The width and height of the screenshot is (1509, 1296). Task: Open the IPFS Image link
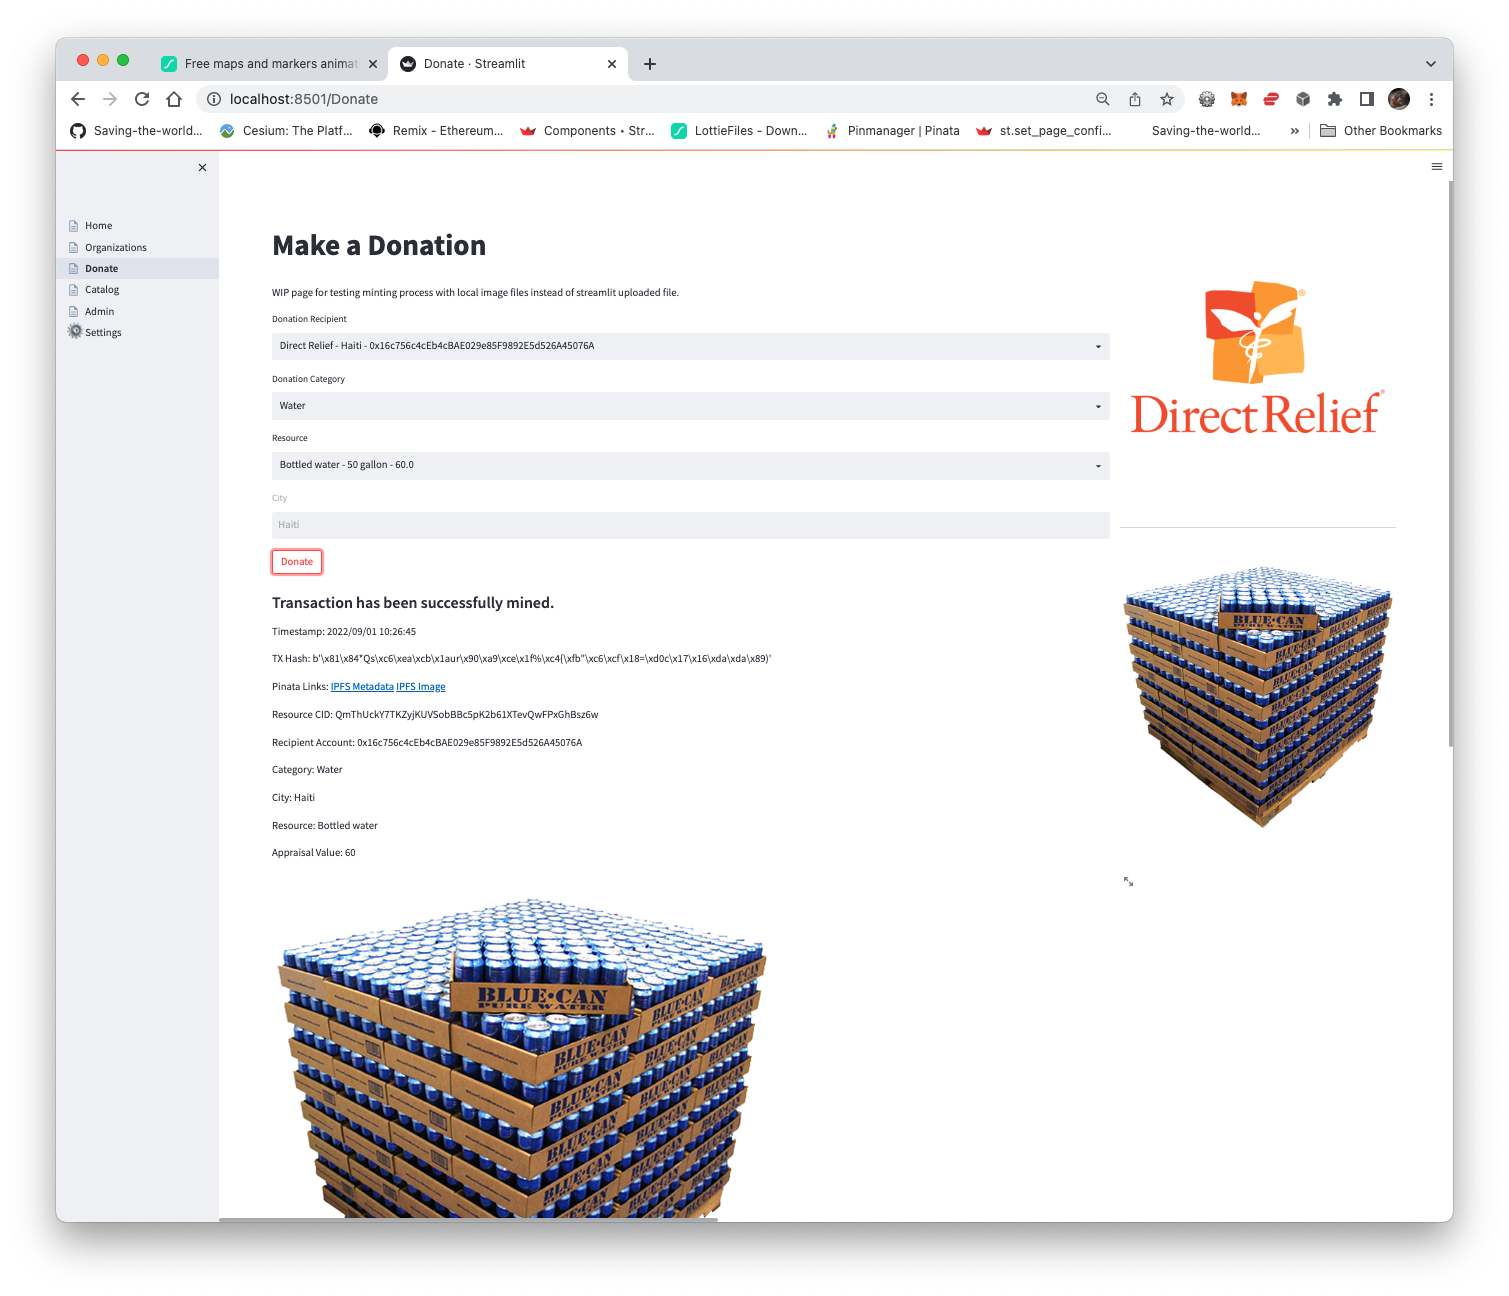[x=421, y=687]
